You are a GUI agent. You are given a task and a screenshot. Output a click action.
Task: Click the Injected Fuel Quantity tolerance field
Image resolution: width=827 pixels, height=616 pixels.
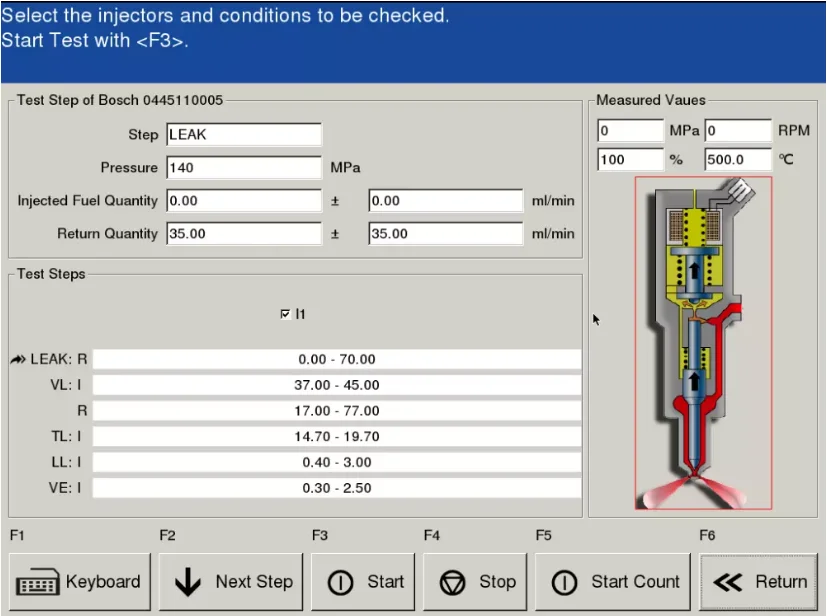click(445, 201)
